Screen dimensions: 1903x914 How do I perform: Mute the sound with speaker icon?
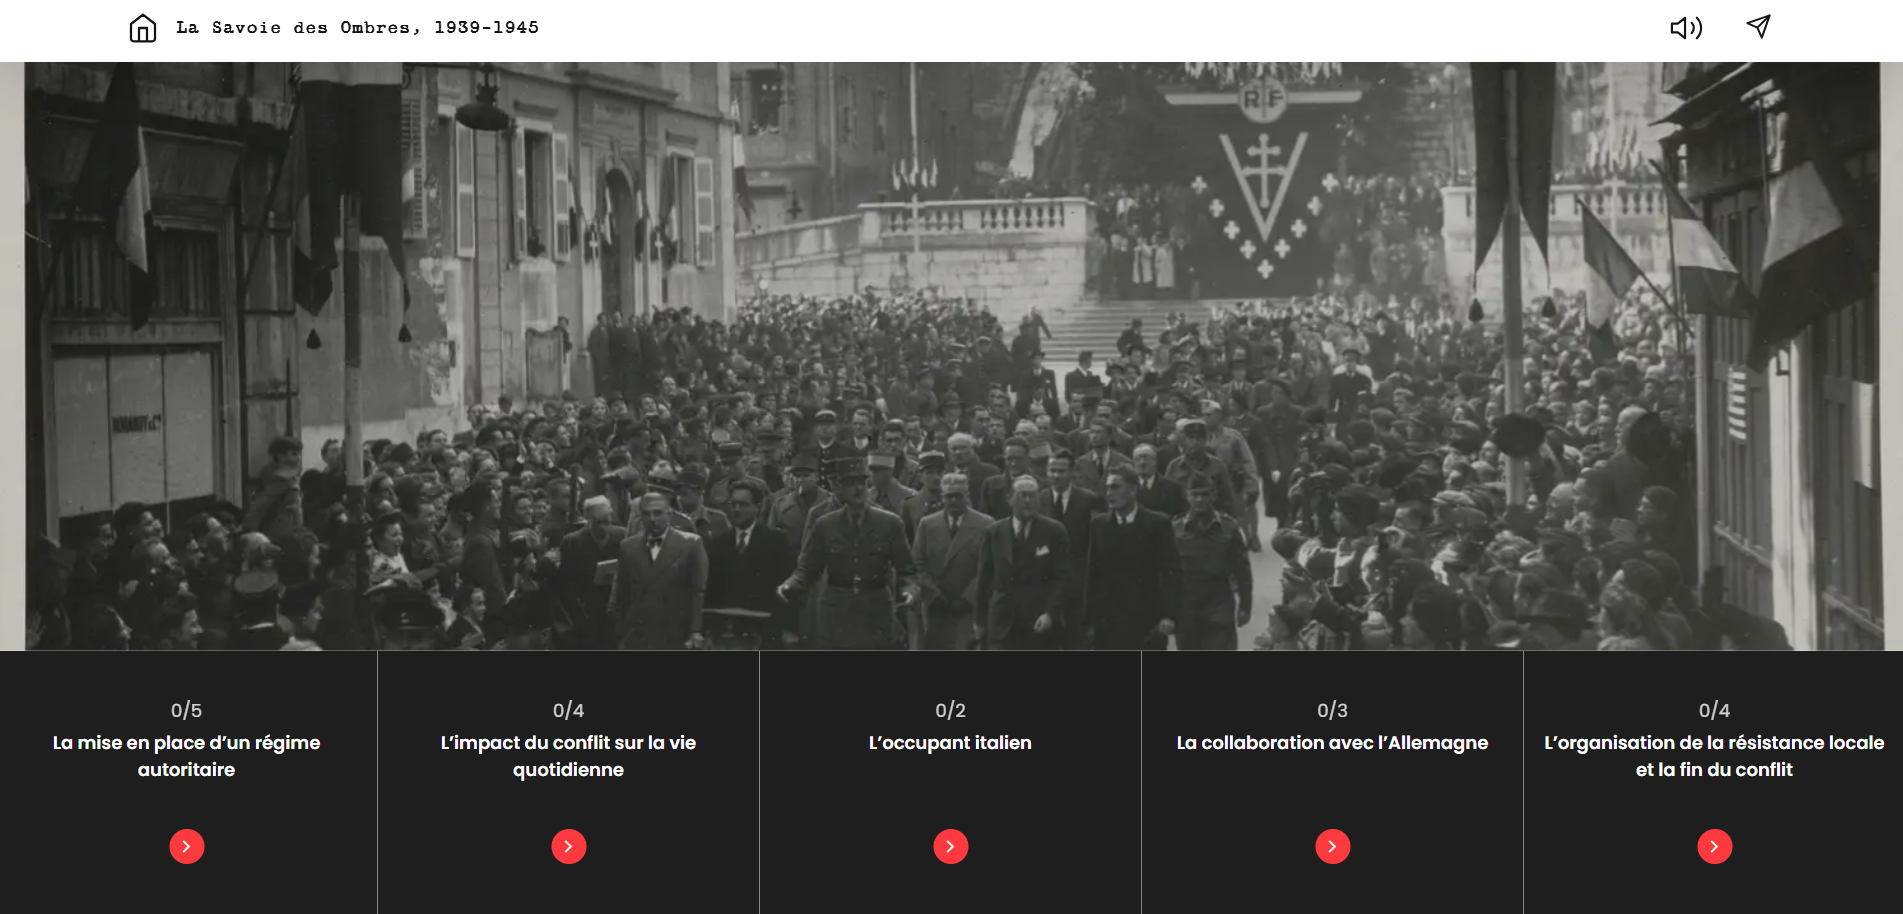click(1686, 28)
